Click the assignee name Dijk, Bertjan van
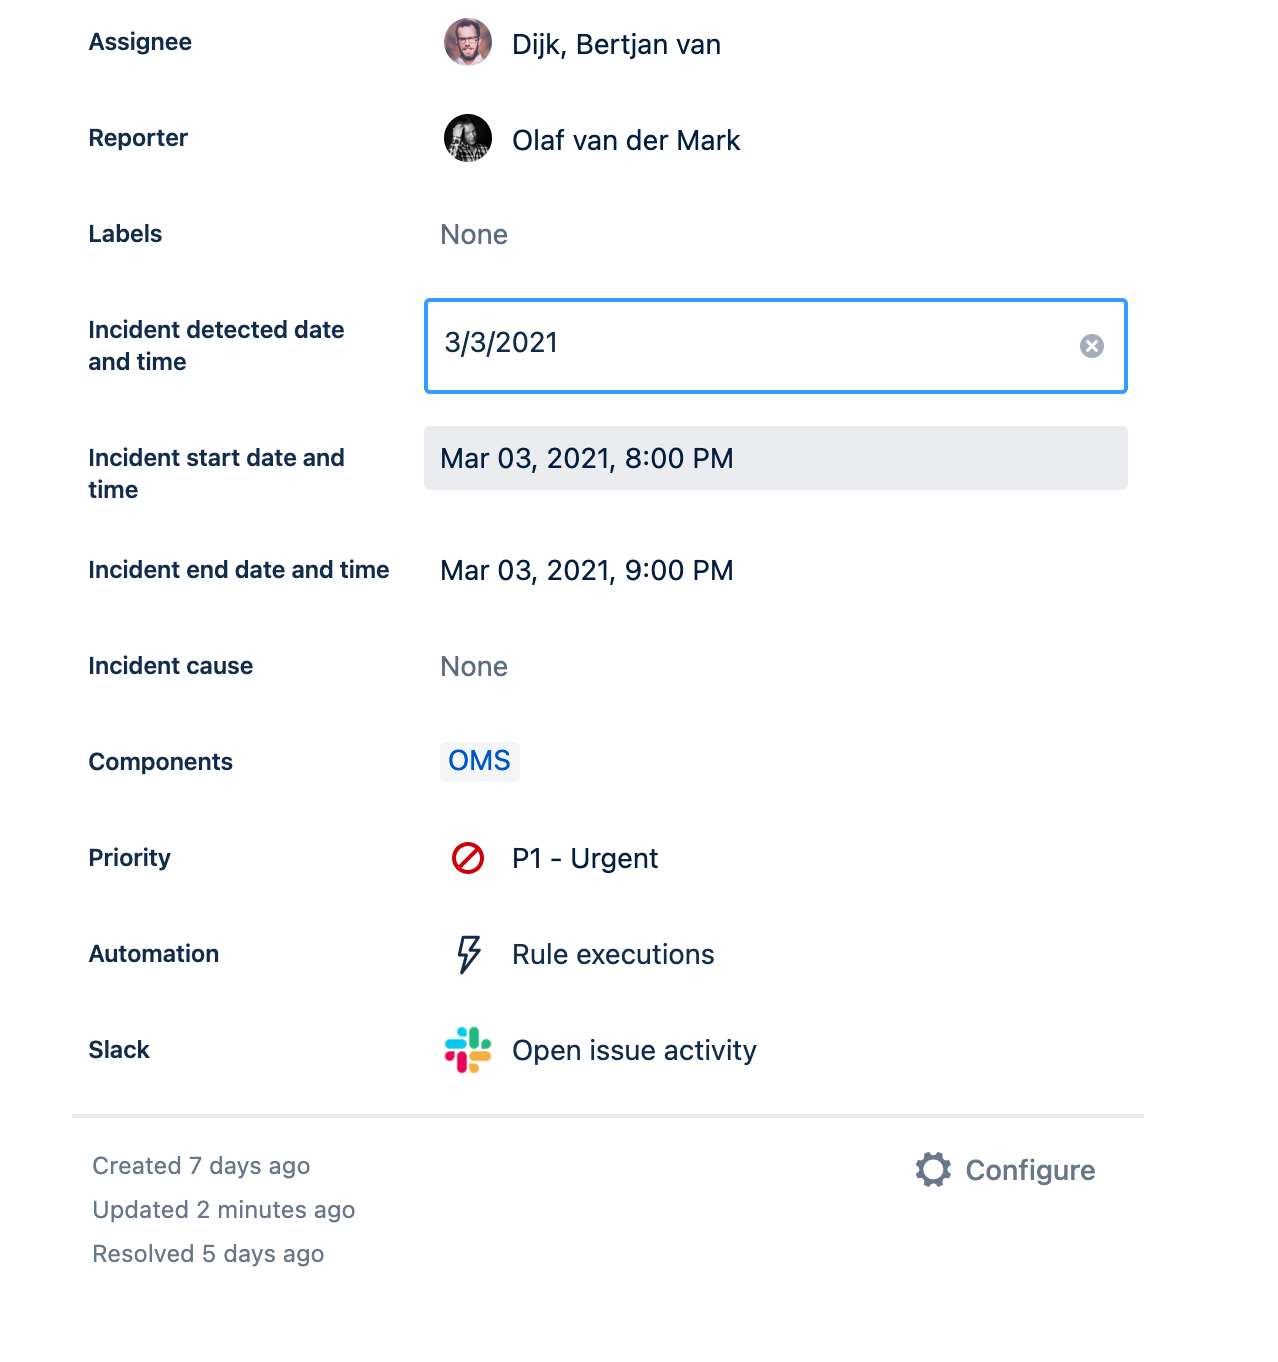The image size is (1278, 1362). (x=616, y=44)
